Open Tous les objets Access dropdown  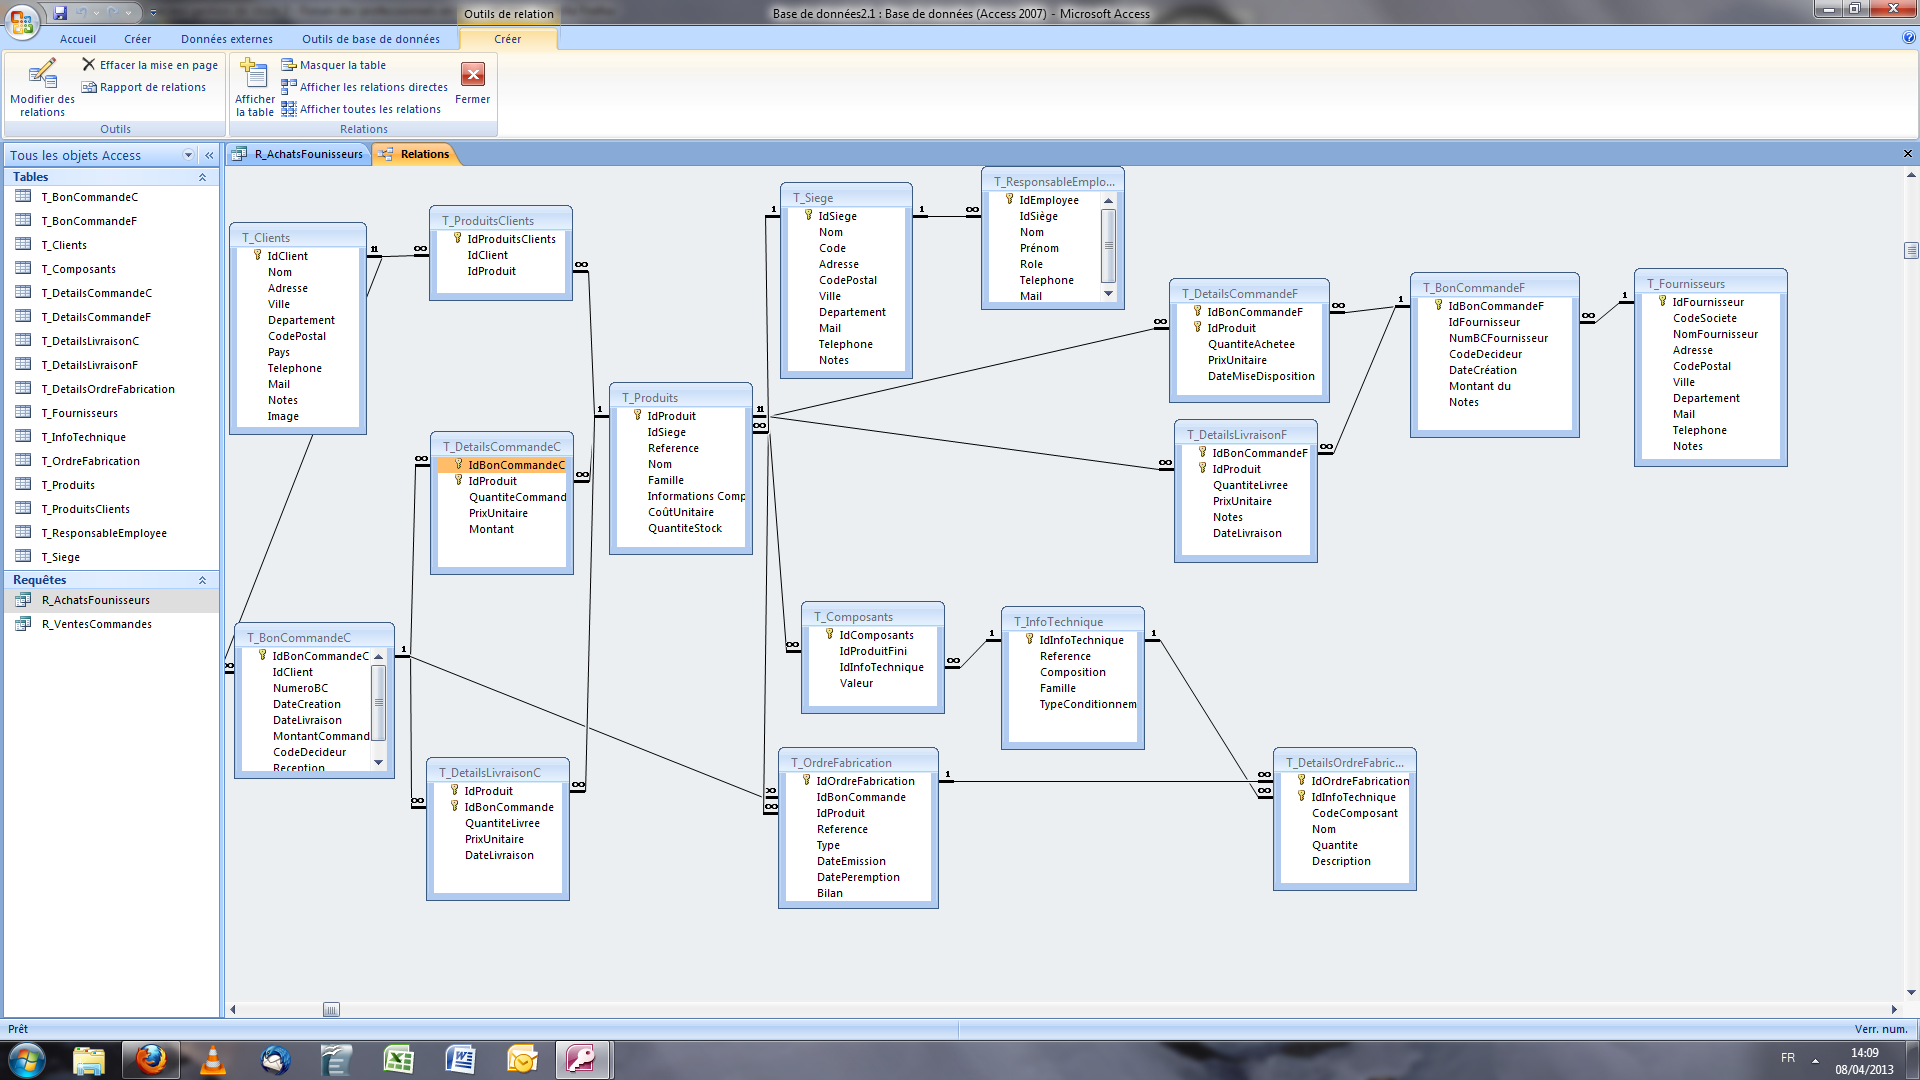pos(188,155)
